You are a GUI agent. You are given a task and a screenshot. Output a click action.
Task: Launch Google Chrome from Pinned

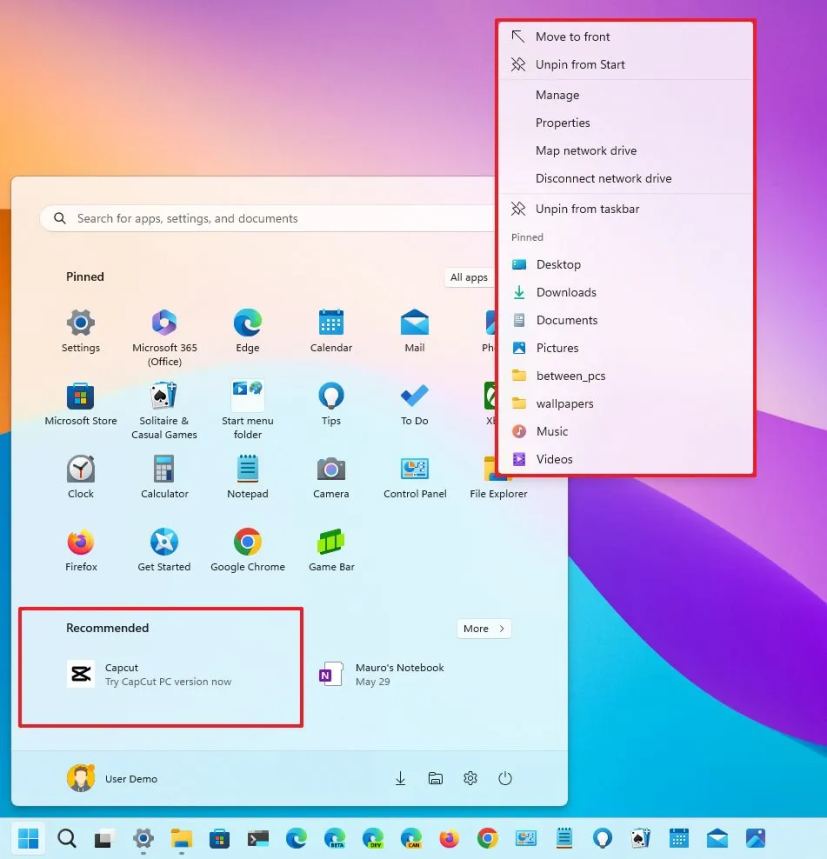point(248,550)
